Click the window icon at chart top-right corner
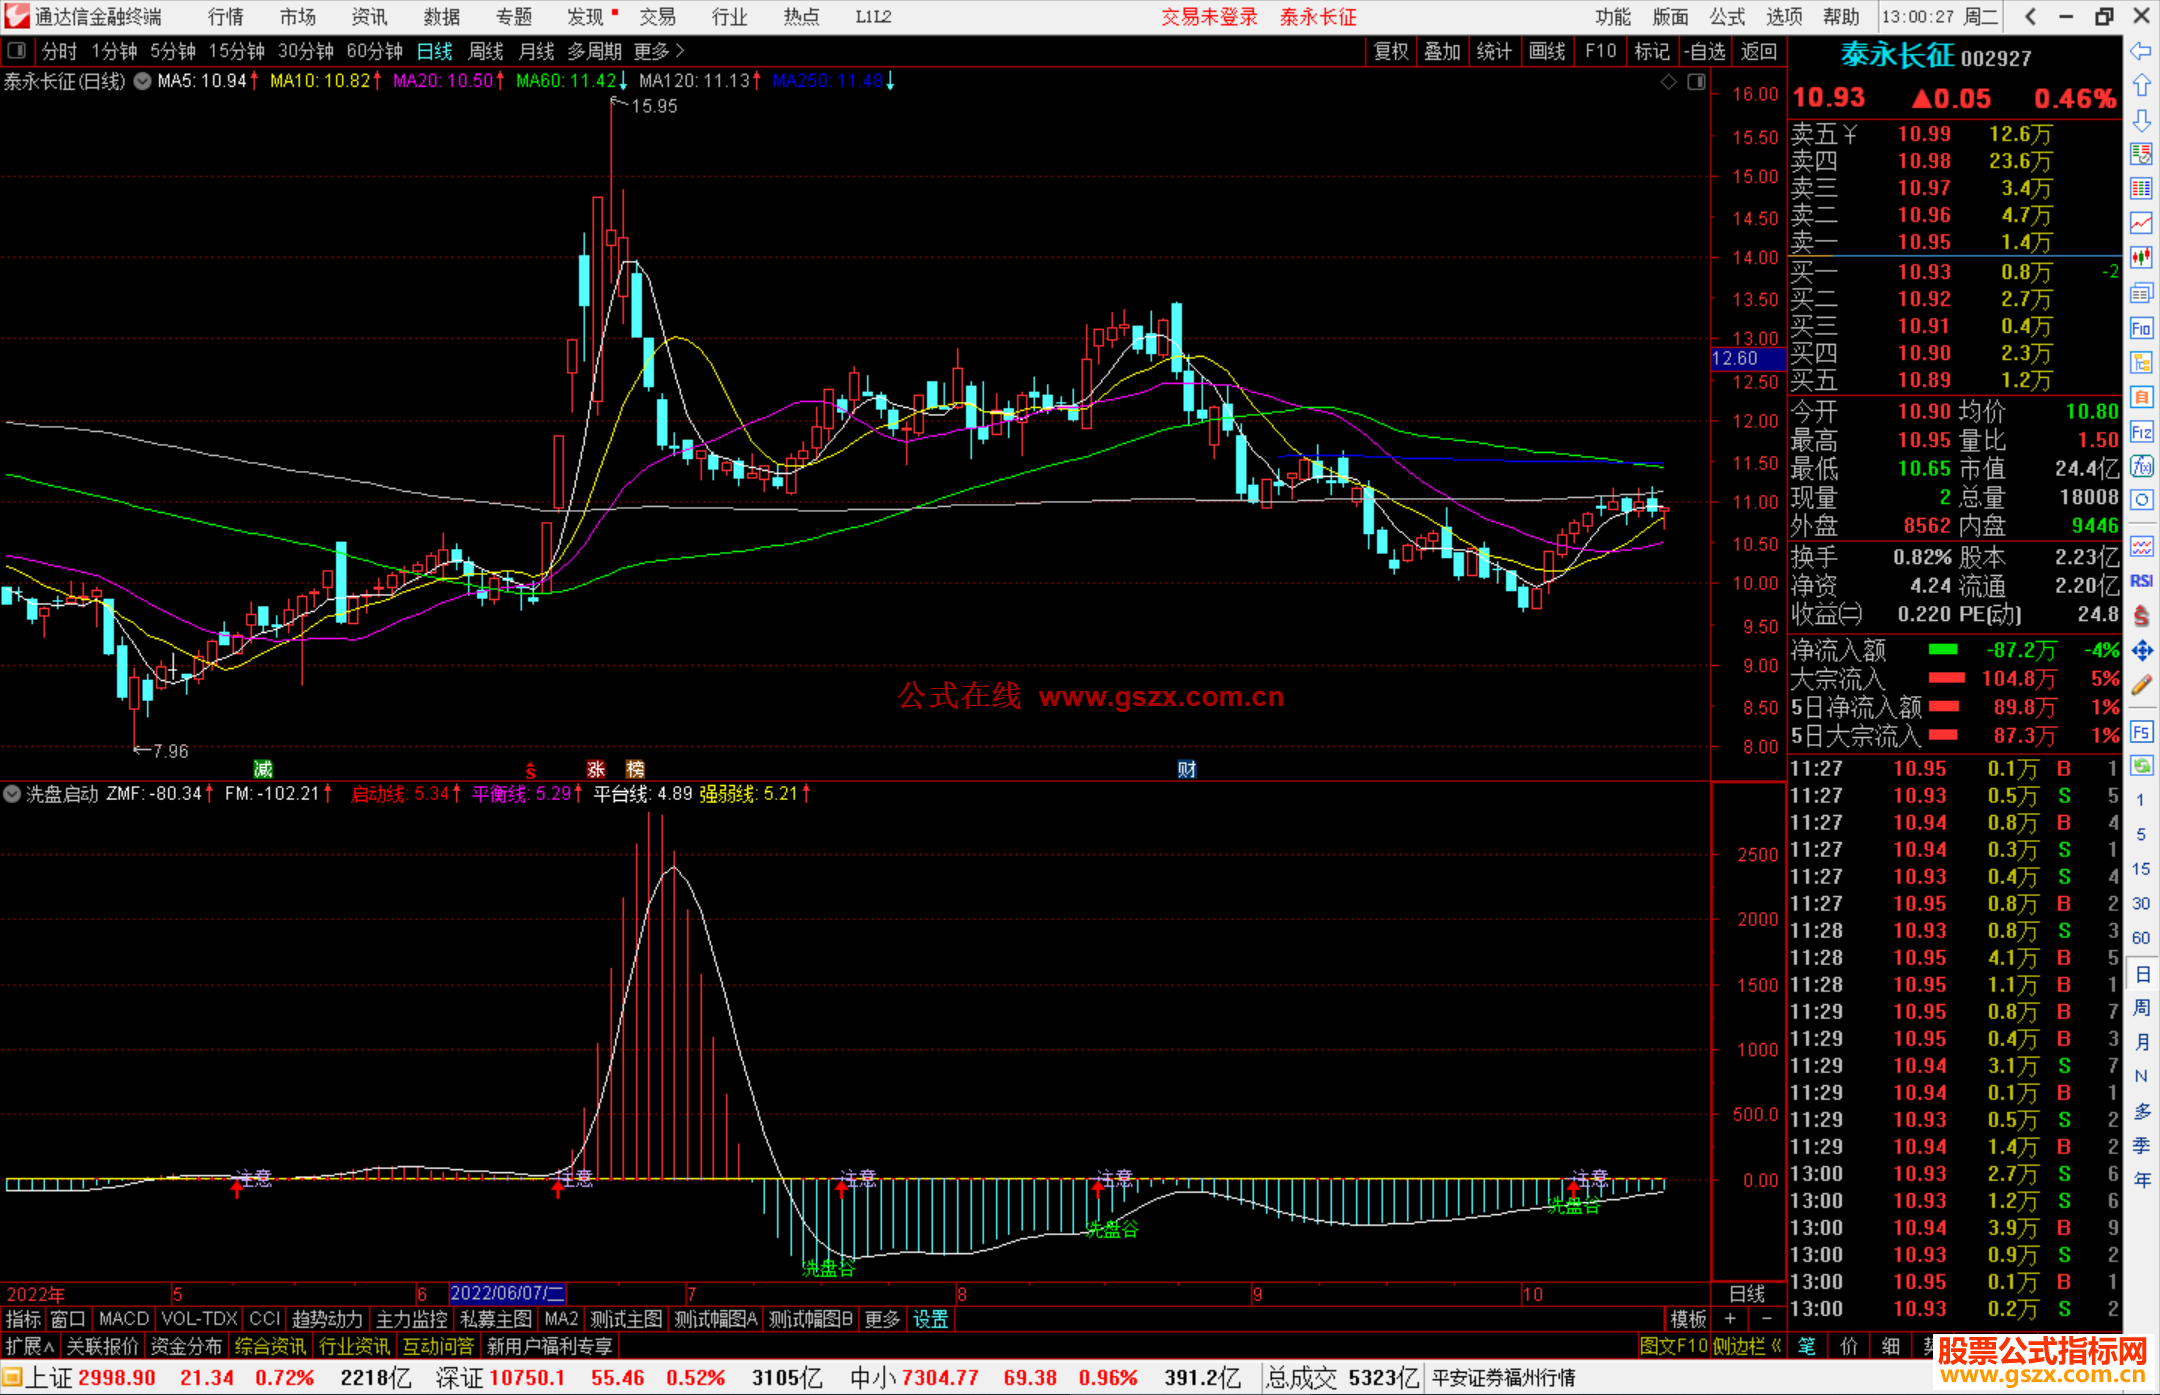2160x1395 pixels. pos(1696,82)
